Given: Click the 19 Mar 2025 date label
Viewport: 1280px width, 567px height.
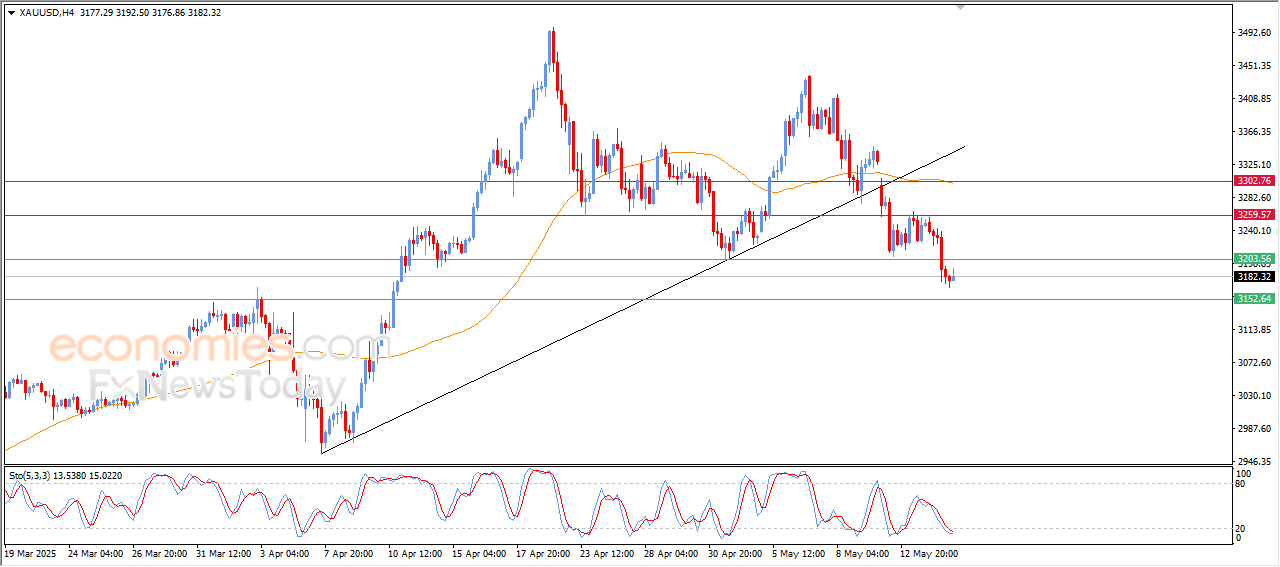Looking at the screenshot, I should click(31, 553).
